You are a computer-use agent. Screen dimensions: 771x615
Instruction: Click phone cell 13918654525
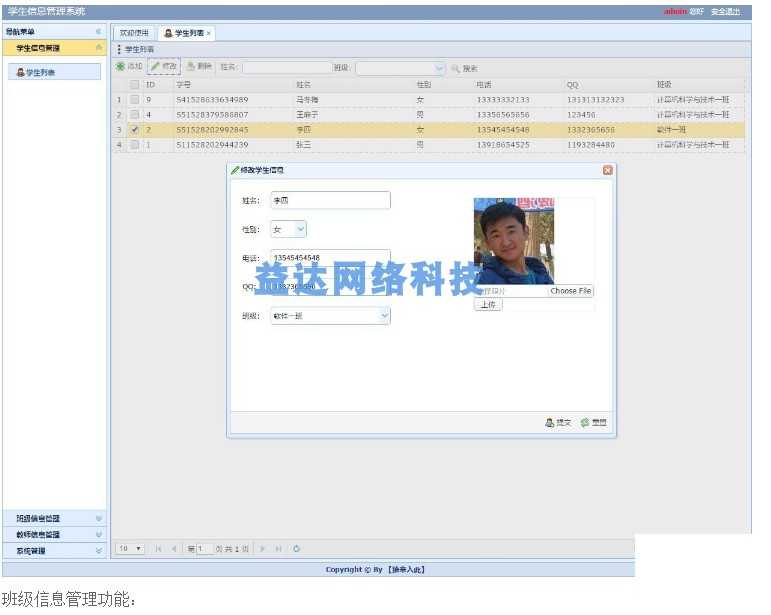(x=503, y=145)
